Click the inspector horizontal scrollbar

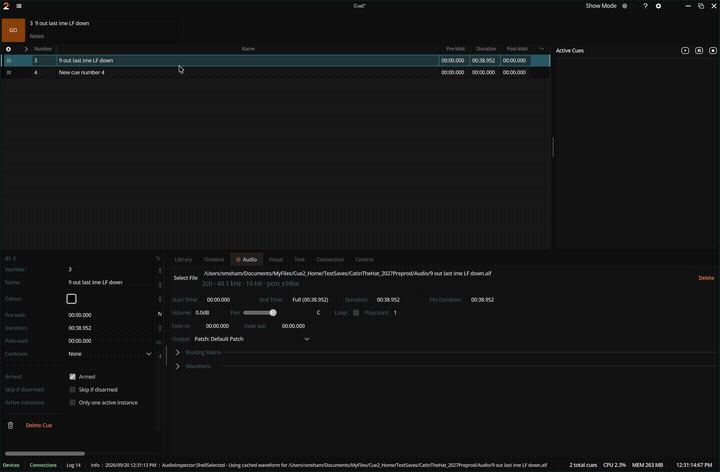(45, 453)
